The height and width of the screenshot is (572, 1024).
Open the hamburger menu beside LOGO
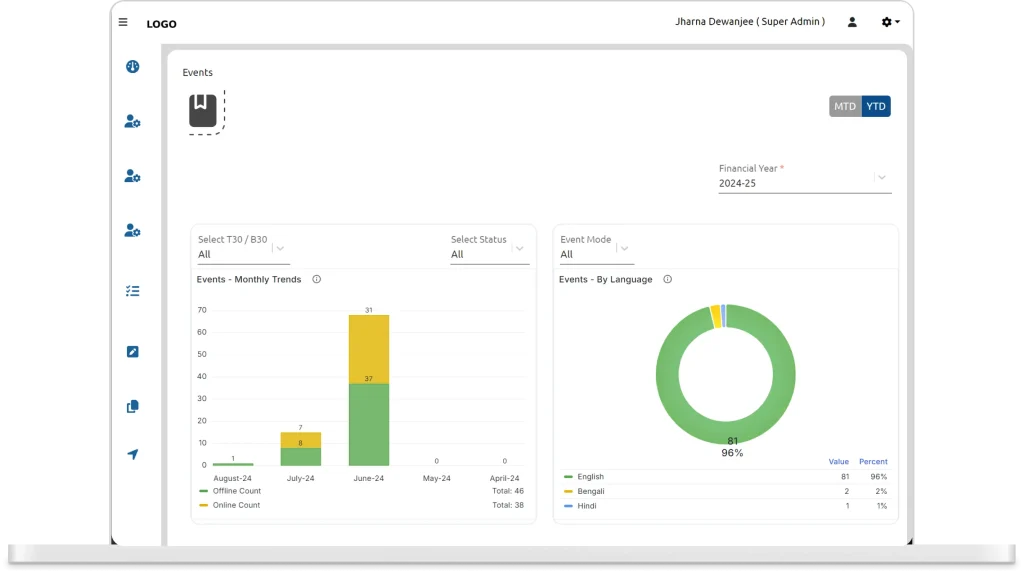pyautogui.click(x=123, y=22)
